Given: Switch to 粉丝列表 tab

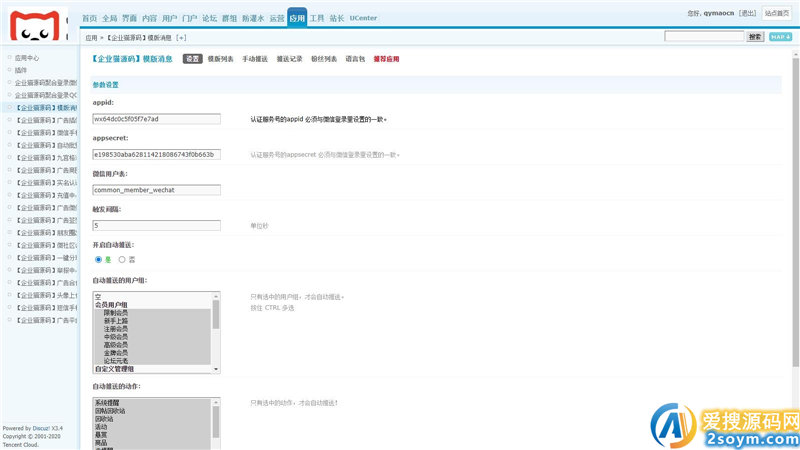Looking at the screenshot, I should click(x=324, y=59).
